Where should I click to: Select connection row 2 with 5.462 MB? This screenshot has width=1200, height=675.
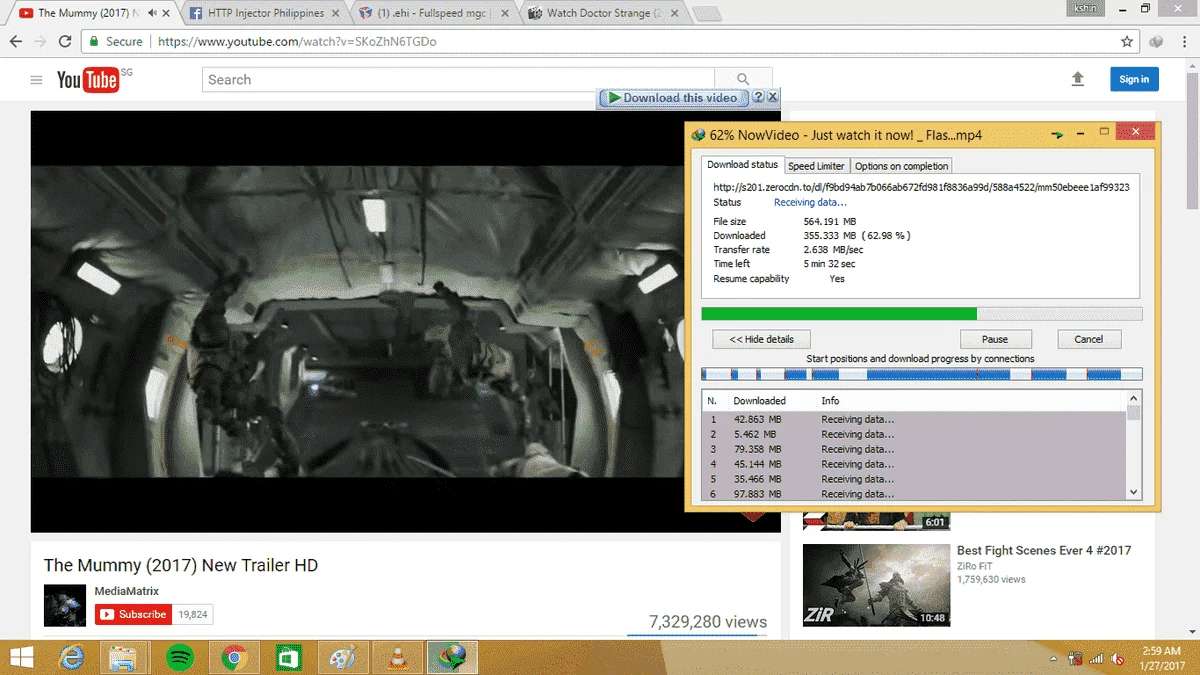coord(915,435)
